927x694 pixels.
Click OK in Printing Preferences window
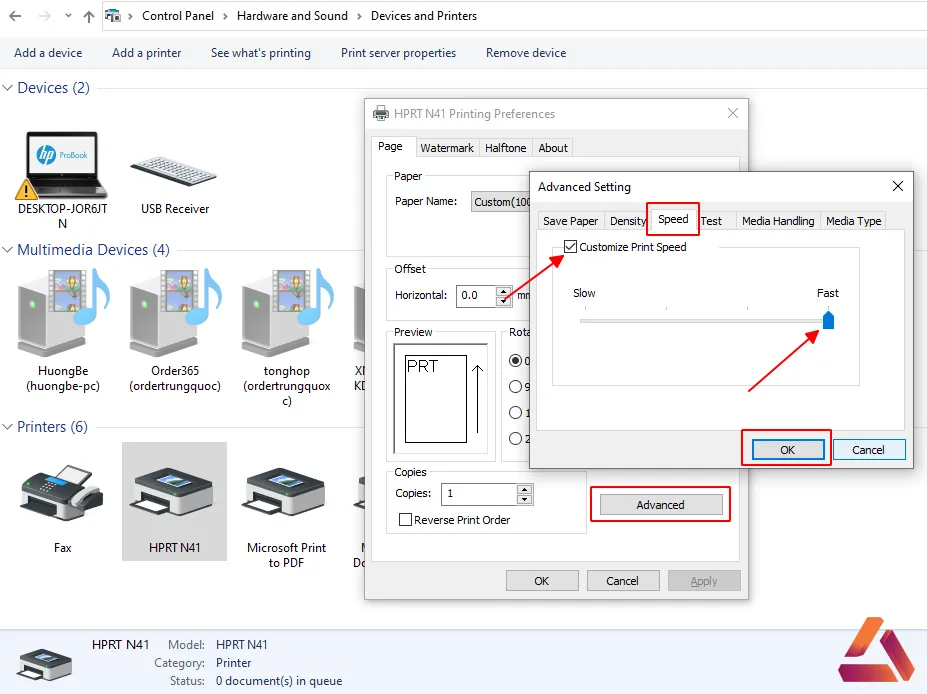click(542, 581)
